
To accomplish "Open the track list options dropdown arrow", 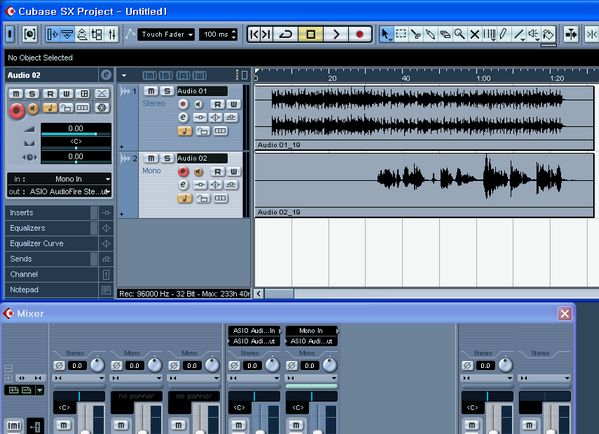I will [124, 75].
